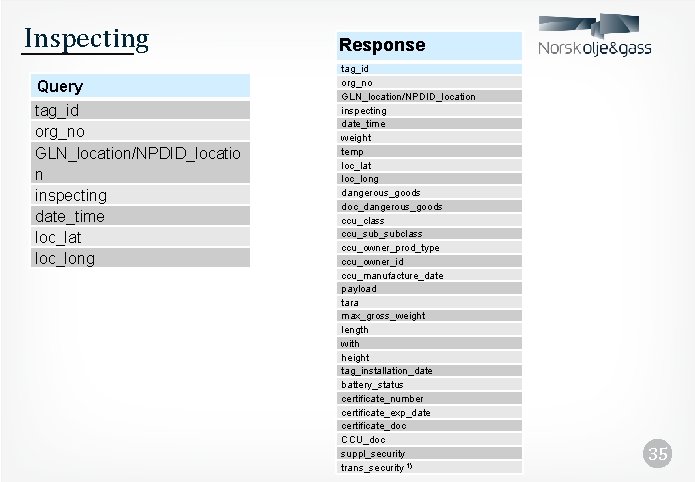Select the 'with' row

429,343
